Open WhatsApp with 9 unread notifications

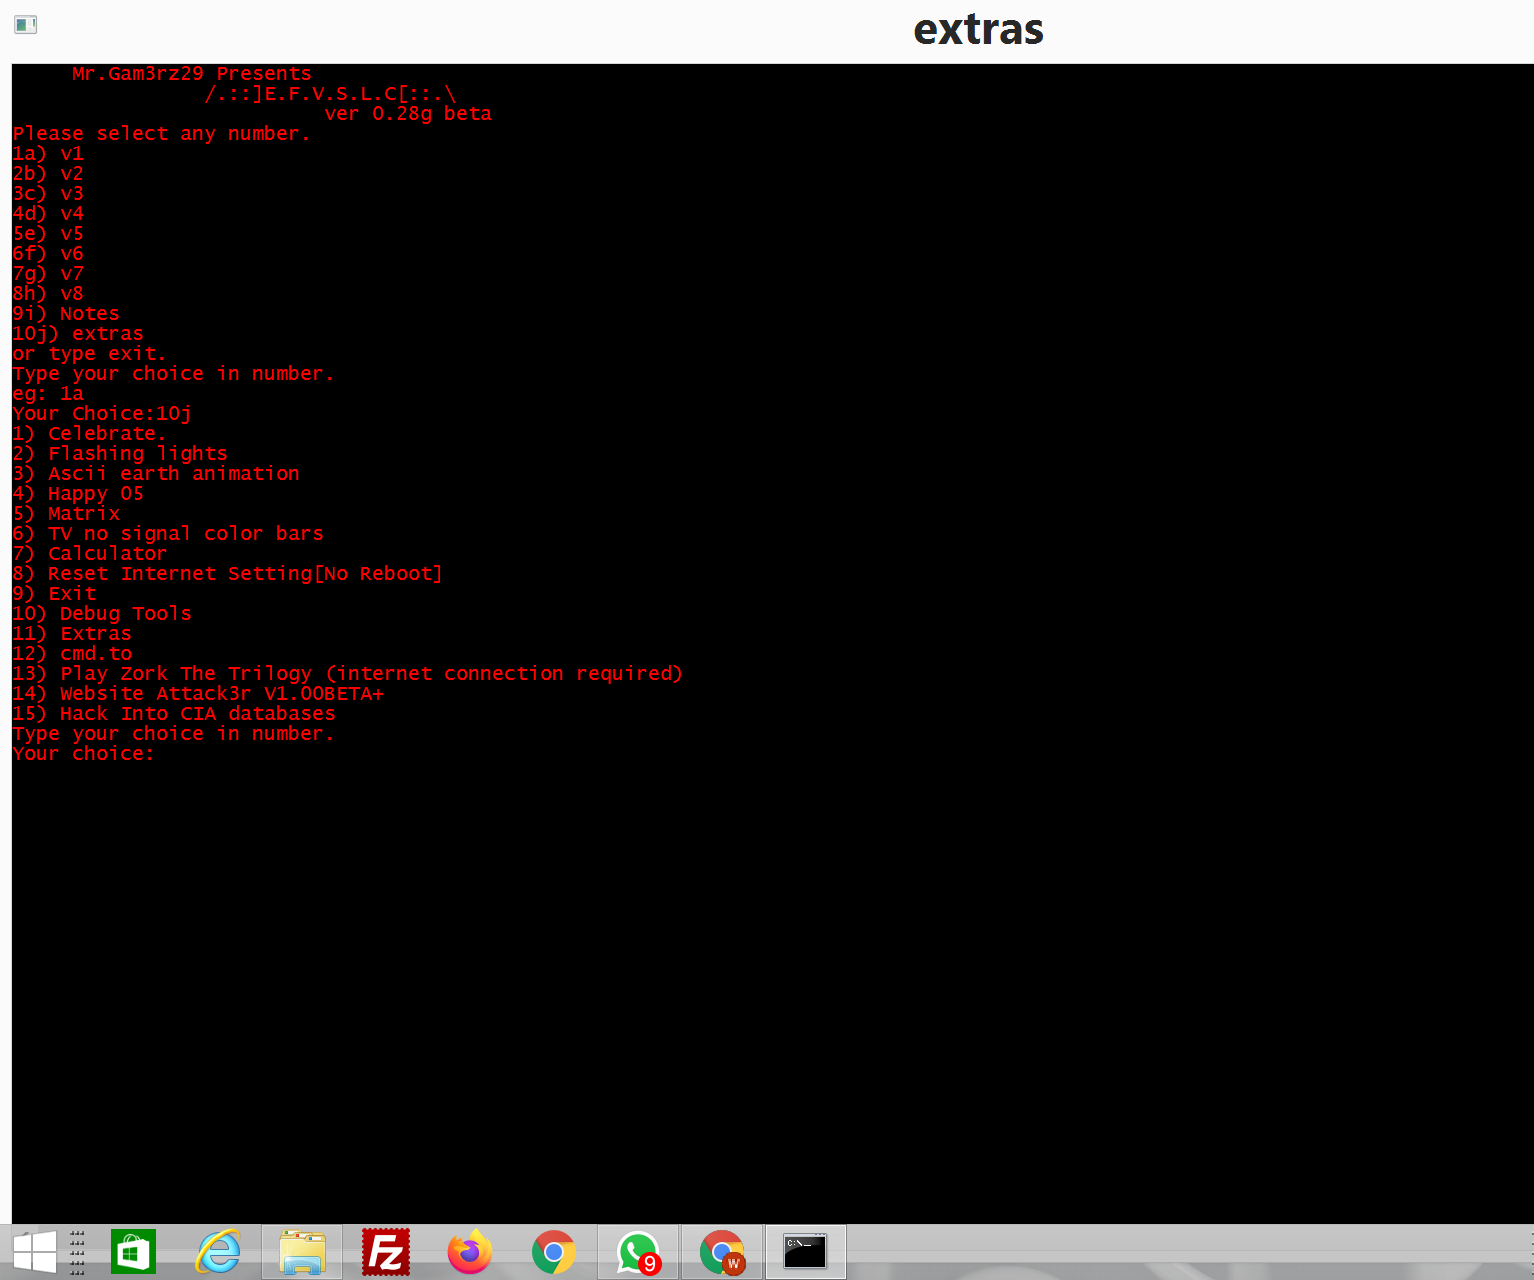pos(638,1252)
